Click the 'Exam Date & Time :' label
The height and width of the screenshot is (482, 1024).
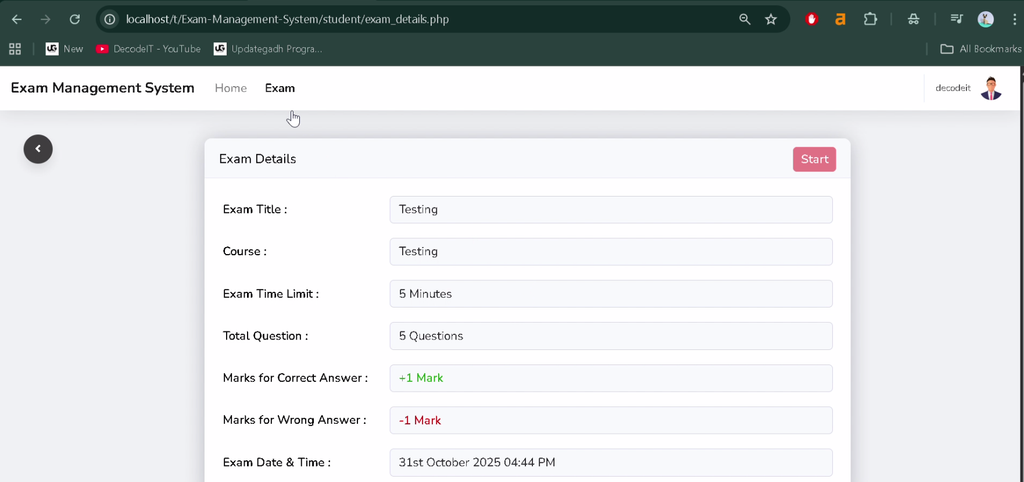point(277,462)
